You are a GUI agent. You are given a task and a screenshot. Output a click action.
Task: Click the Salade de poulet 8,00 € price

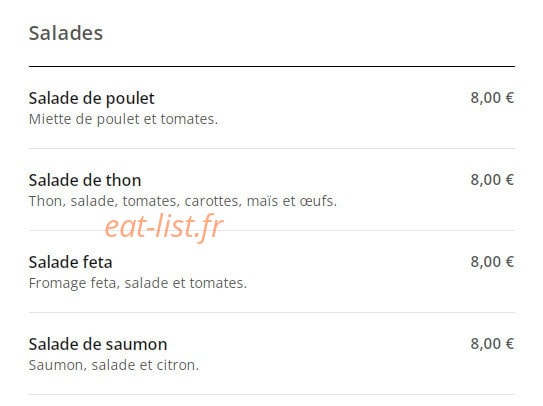tap(492, 98)
